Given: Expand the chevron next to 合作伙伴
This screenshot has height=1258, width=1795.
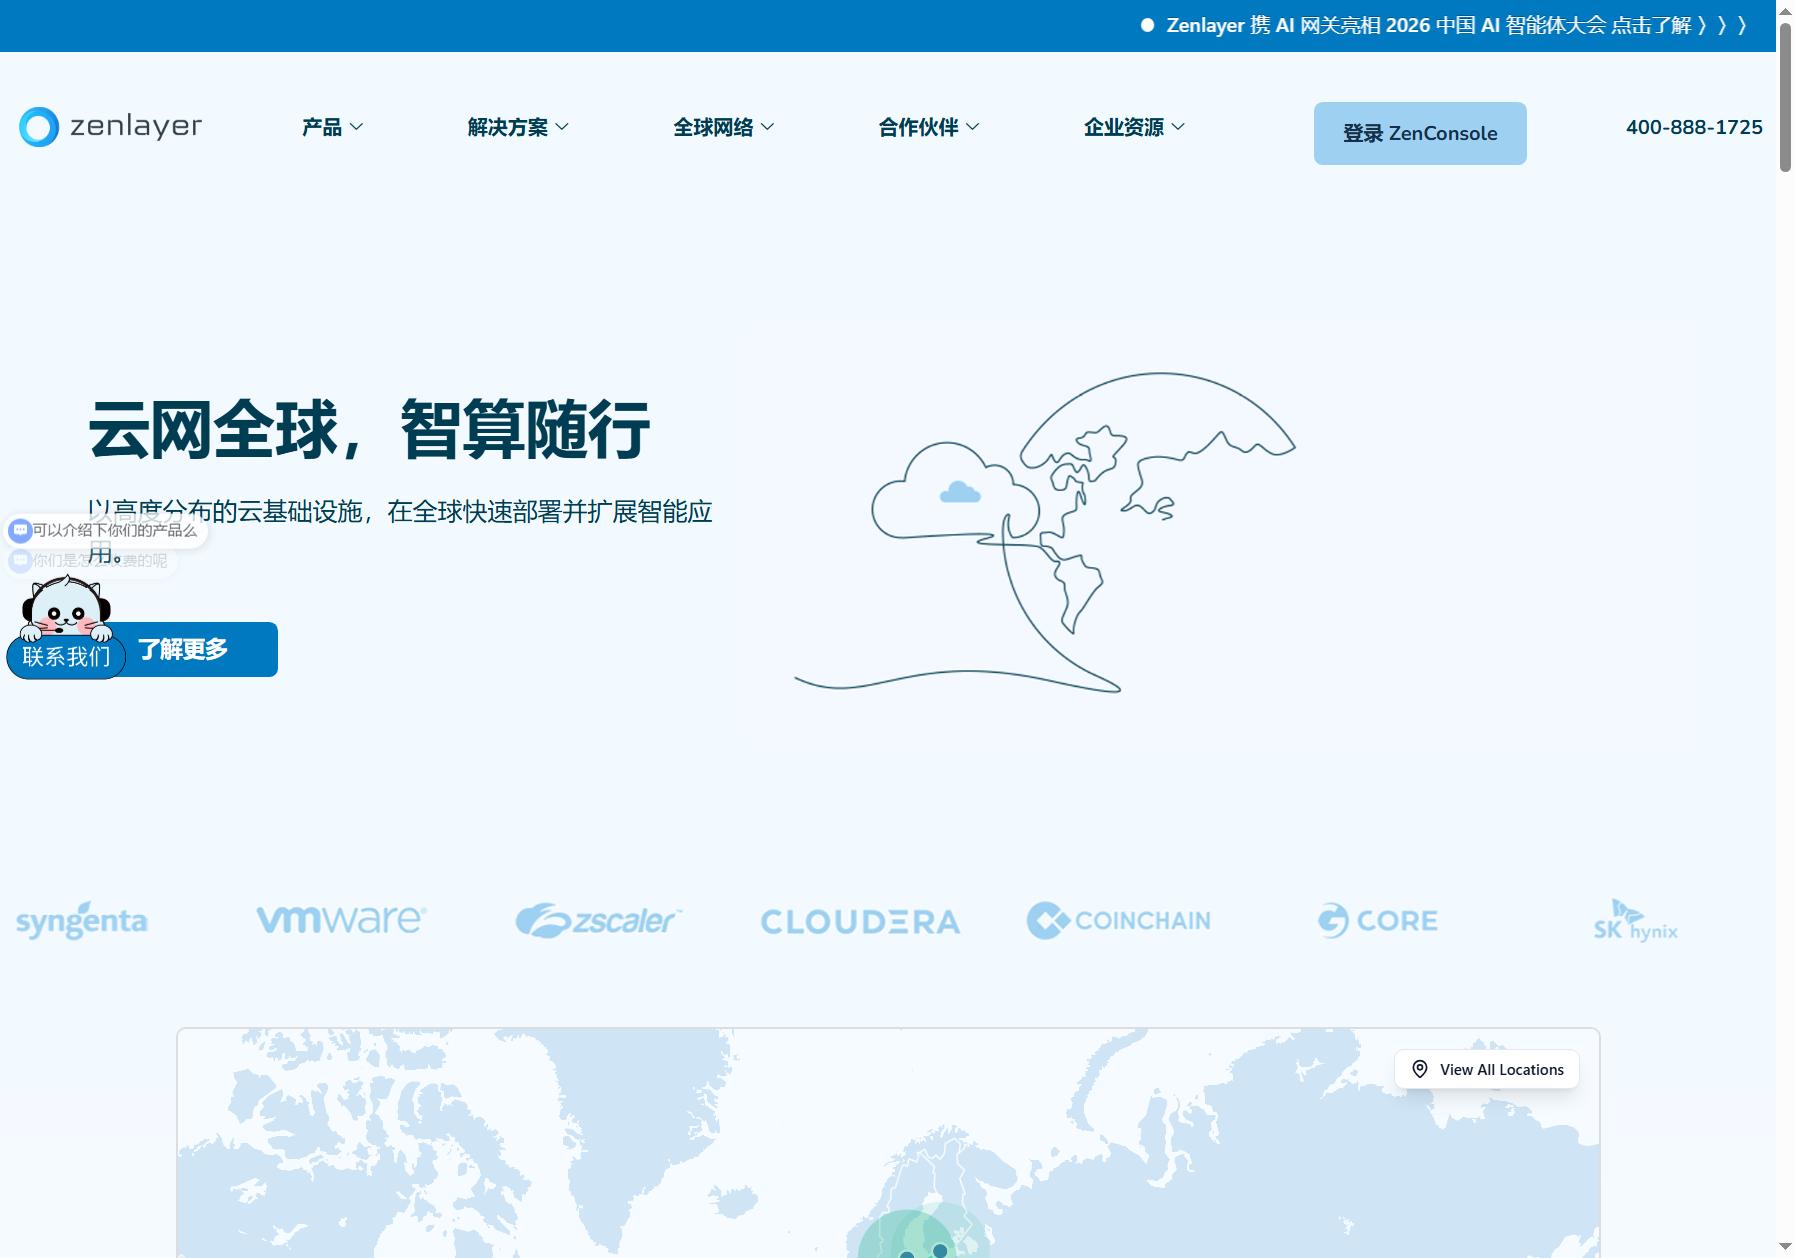Looking at the screenshot, I should pyautogui.click(x=973, y=127).
